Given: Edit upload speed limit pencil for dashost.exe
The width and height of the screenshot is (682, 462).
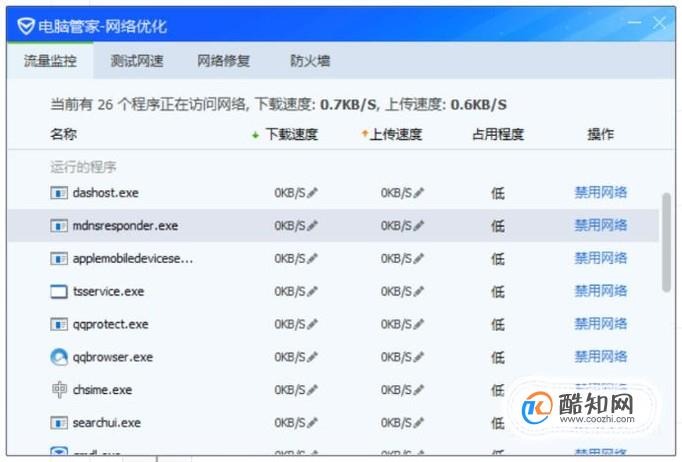Looking at the screenshot, I should pos(418,193).
